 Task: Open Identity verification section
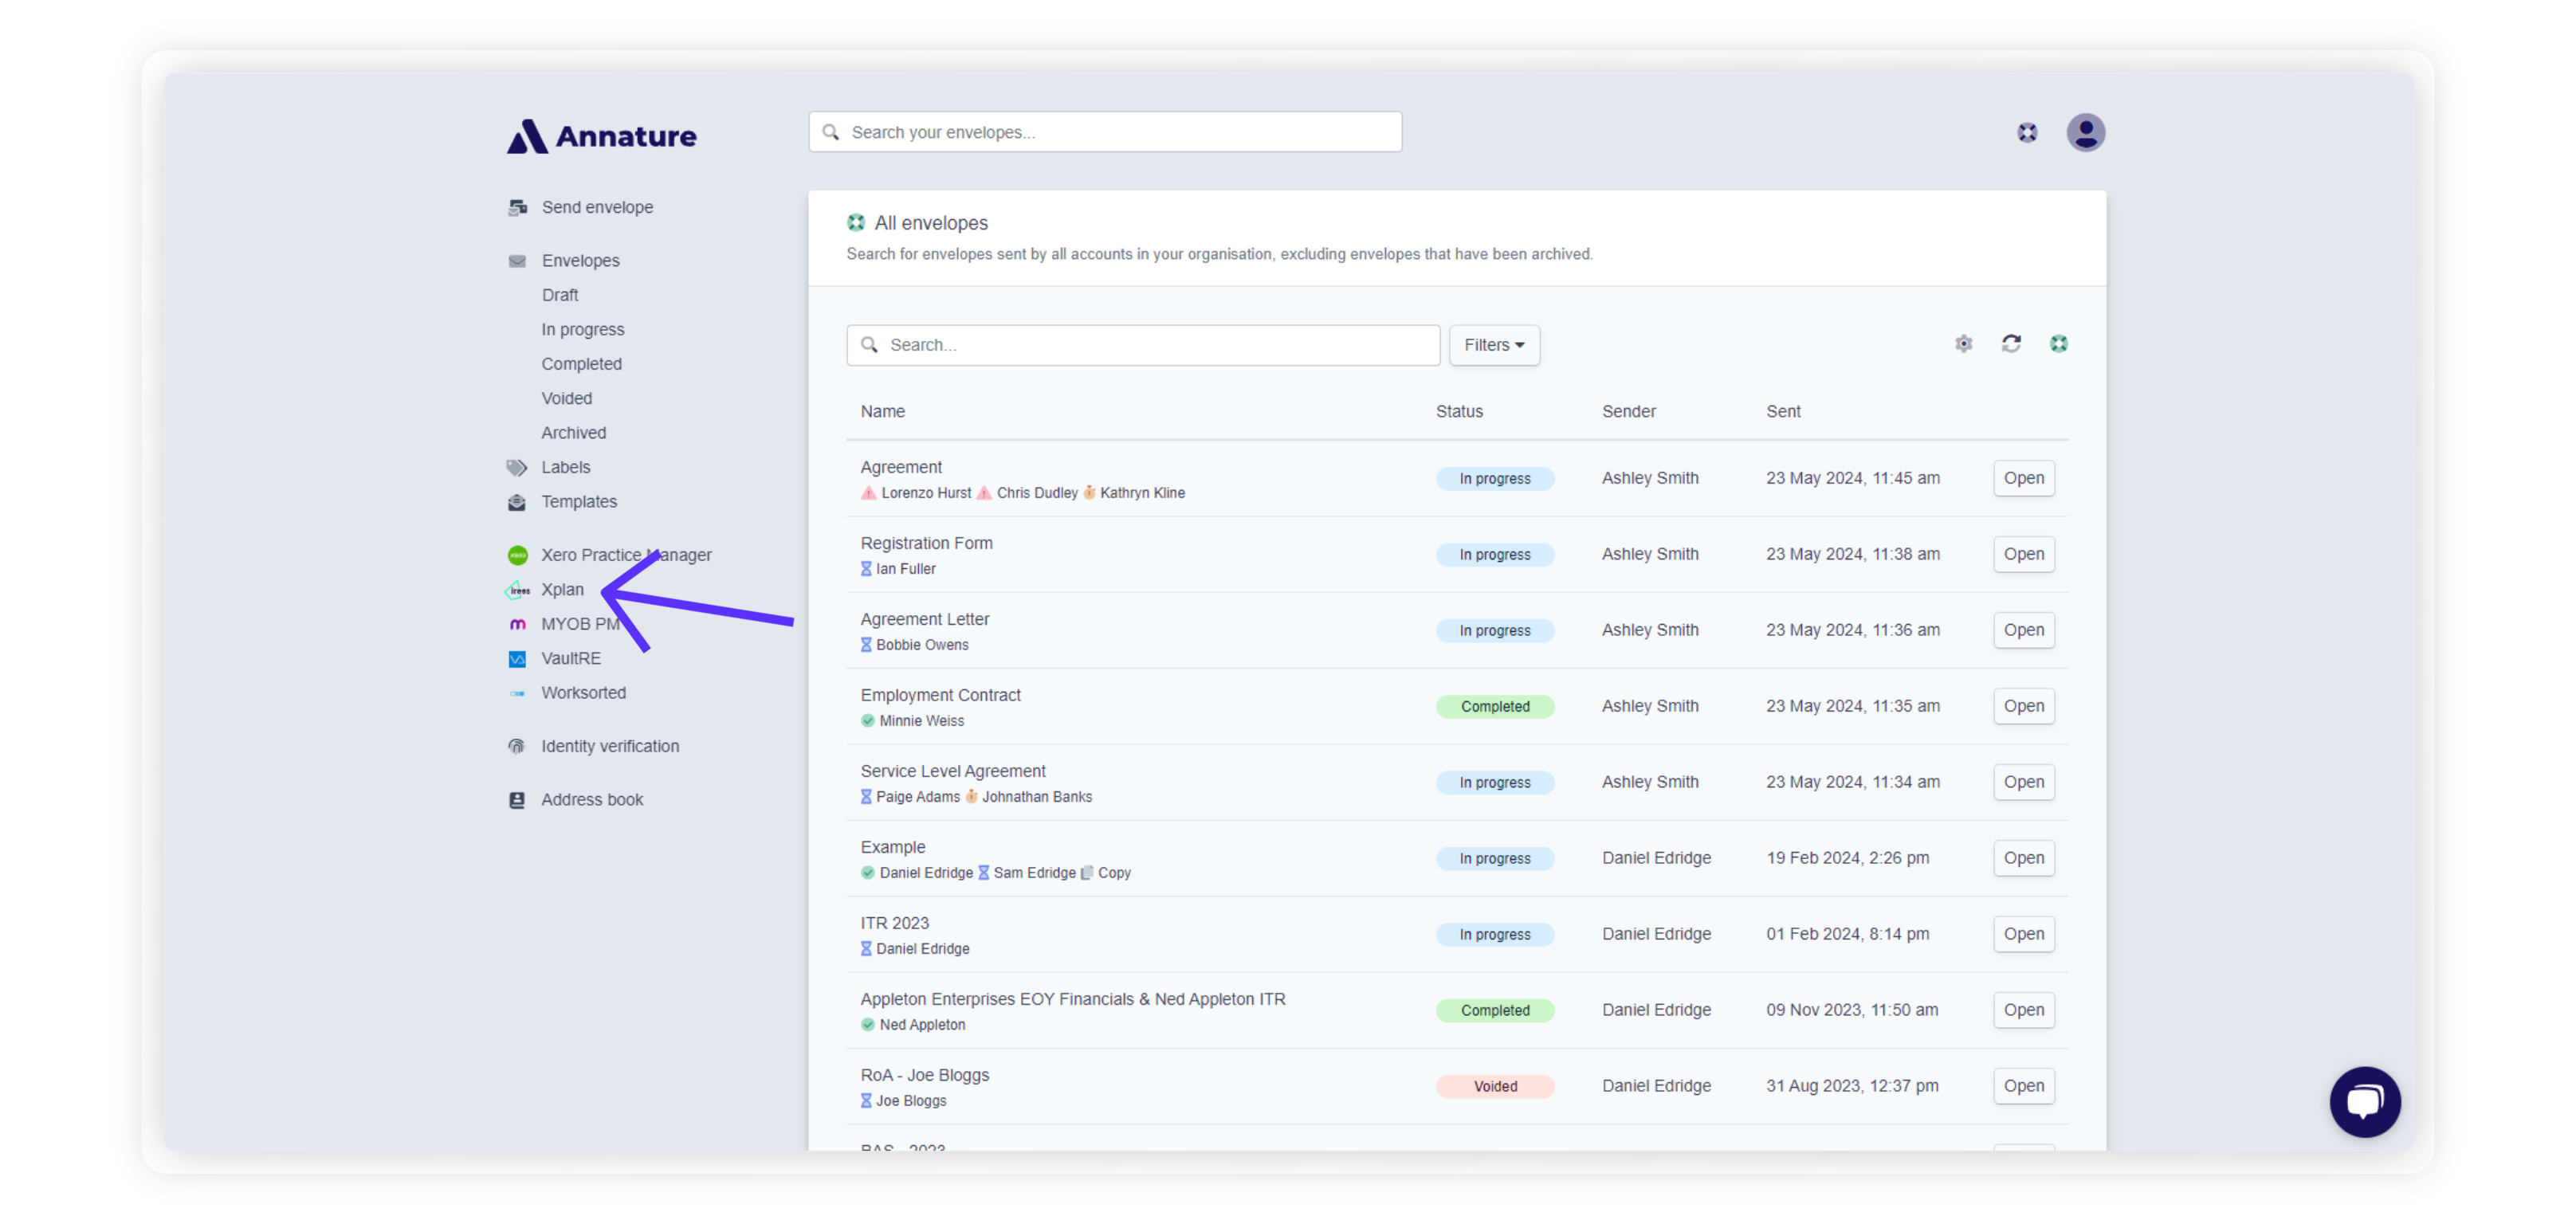point(609,745)
